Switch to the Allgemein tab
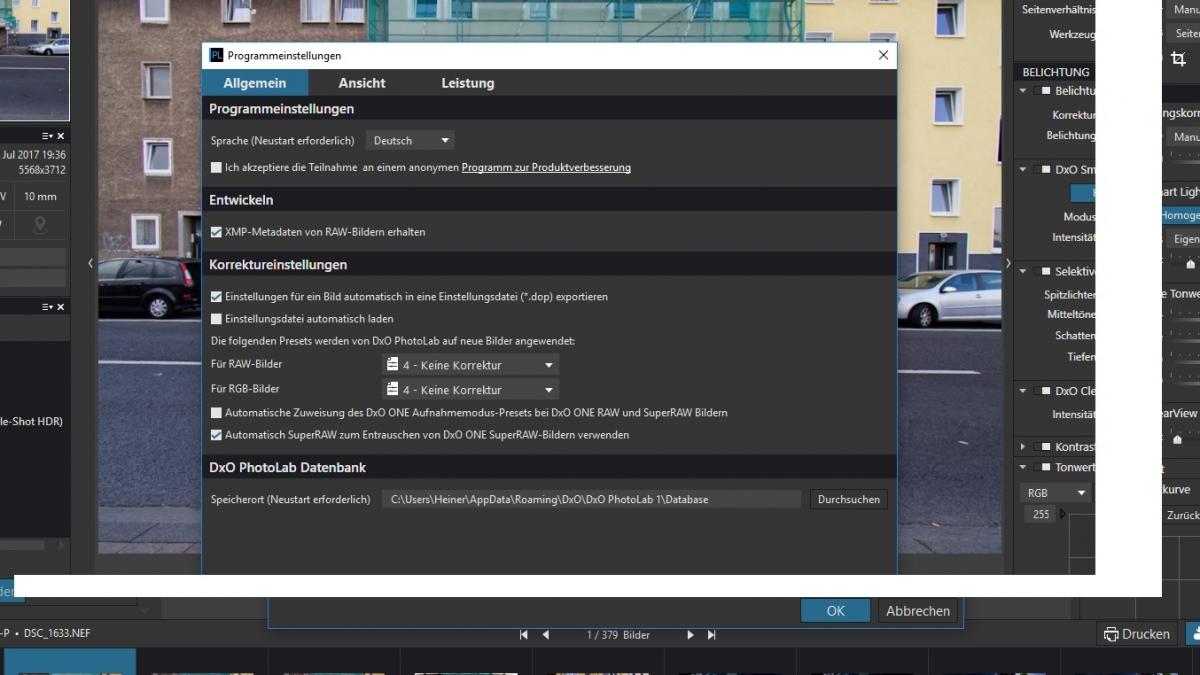This screenshot has width=1200, height=675. (255, 83)
